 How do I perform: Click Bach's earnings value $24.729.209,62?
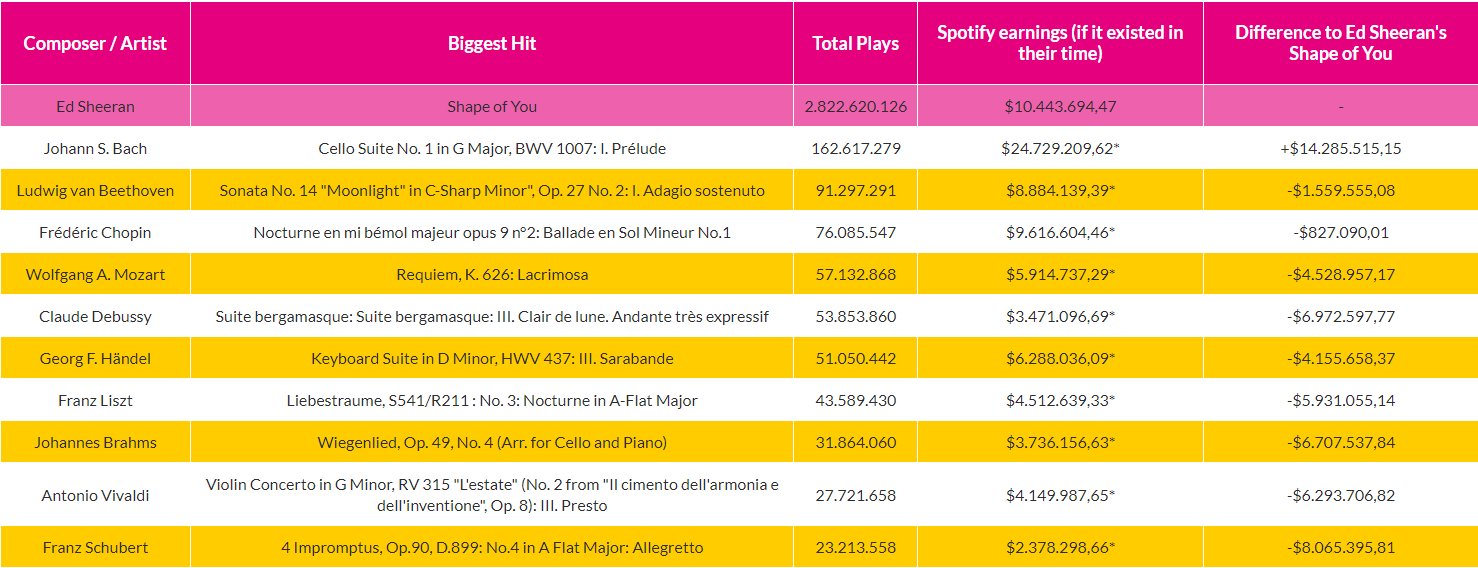click(1060, 148)
